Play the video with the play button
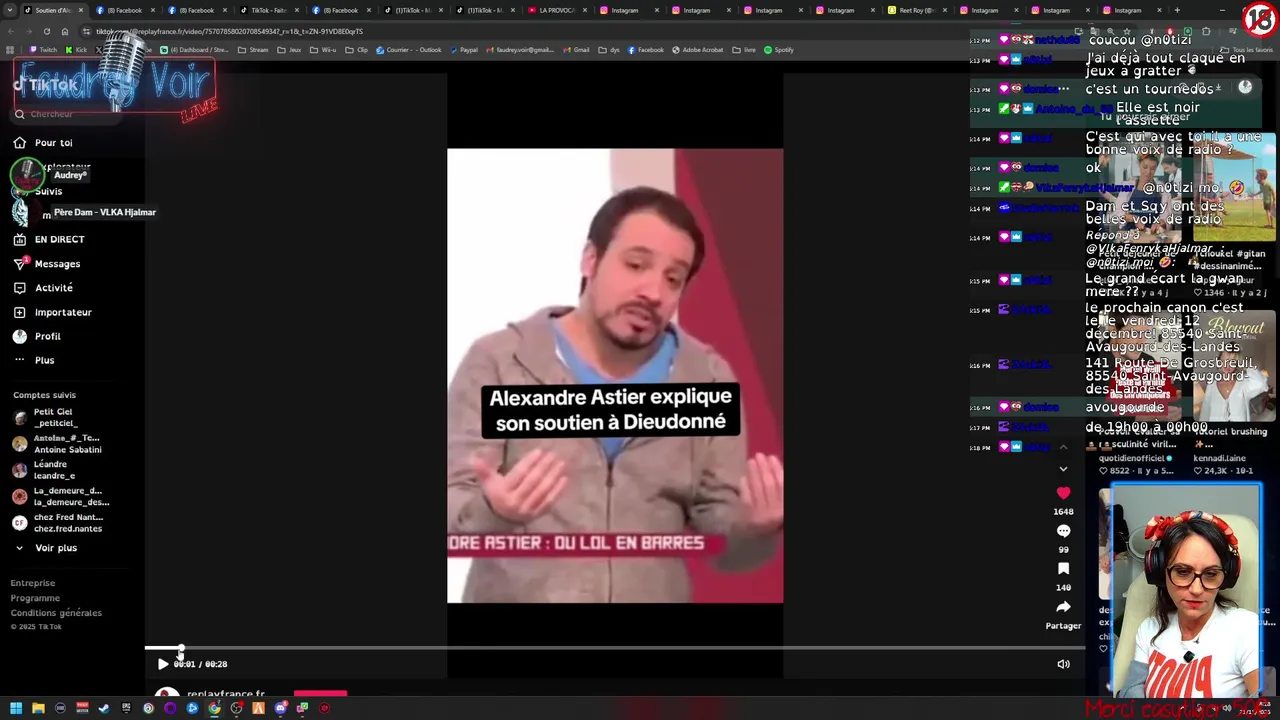This screenshot has height=720, width=1280. click(x=163, y=664)
